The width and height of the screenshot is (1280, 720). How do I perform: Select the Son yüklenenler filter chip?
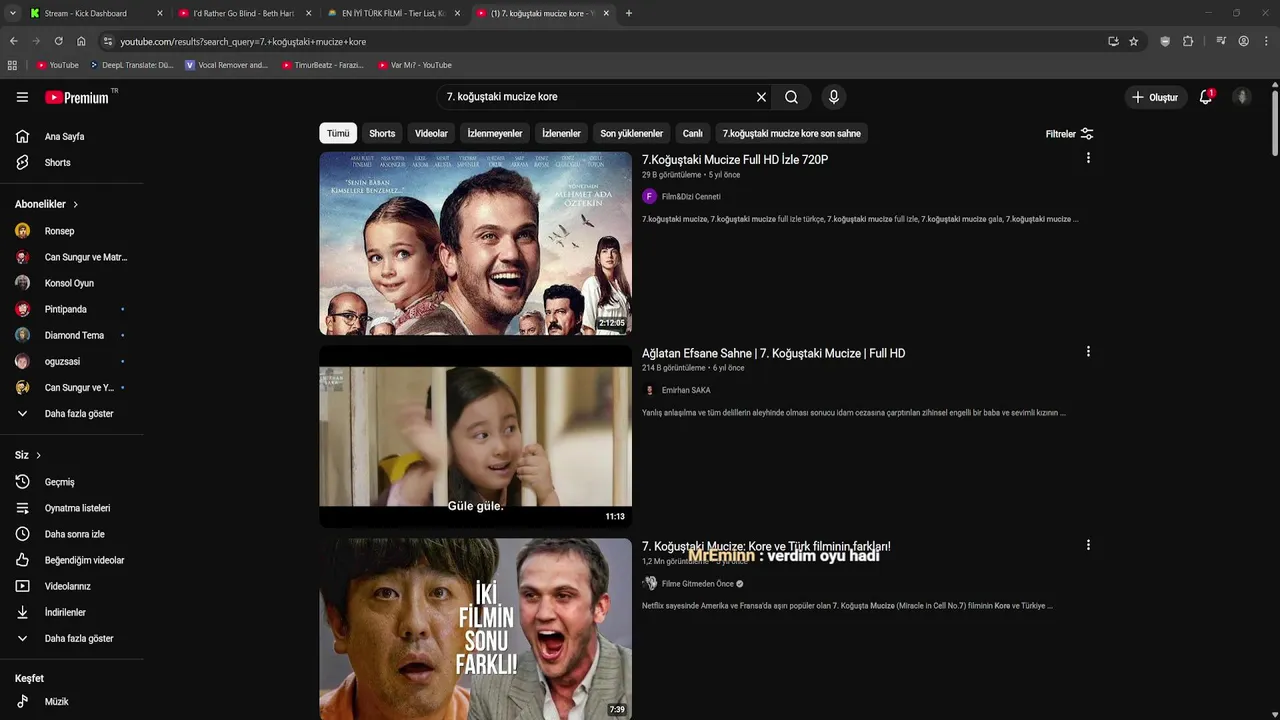[632, 133]
